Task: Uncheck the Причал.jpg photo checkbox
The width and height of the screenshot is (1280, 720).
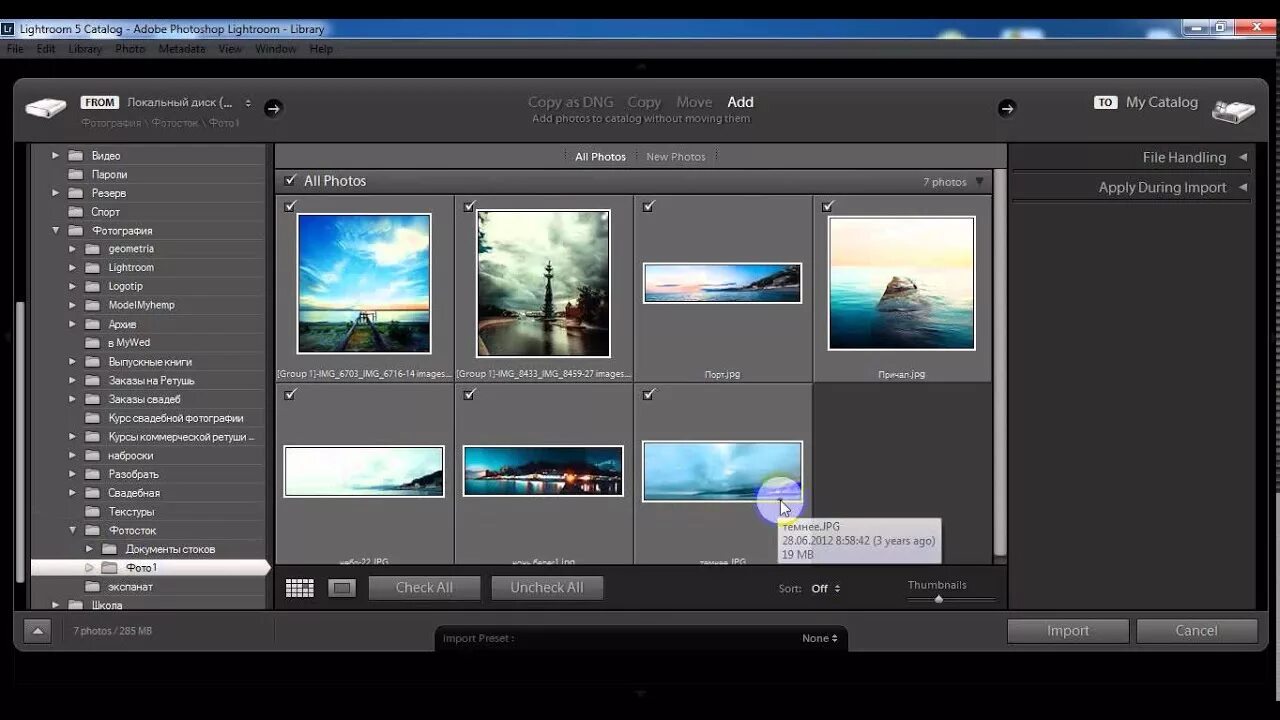Action: pos(827,206)
